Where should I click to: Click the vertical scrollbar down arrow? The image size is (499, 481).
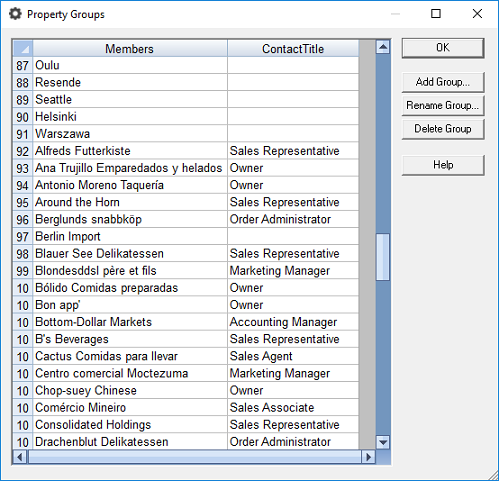[x=383, y=443]
